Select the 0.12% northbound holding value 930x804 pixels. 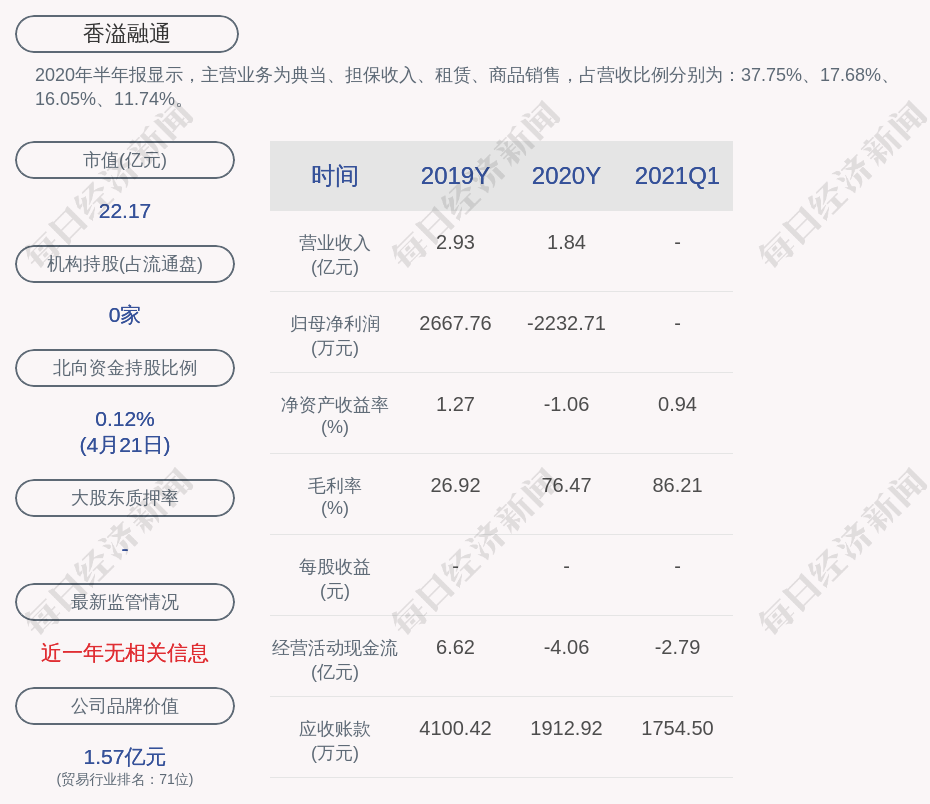pos(125,419)
